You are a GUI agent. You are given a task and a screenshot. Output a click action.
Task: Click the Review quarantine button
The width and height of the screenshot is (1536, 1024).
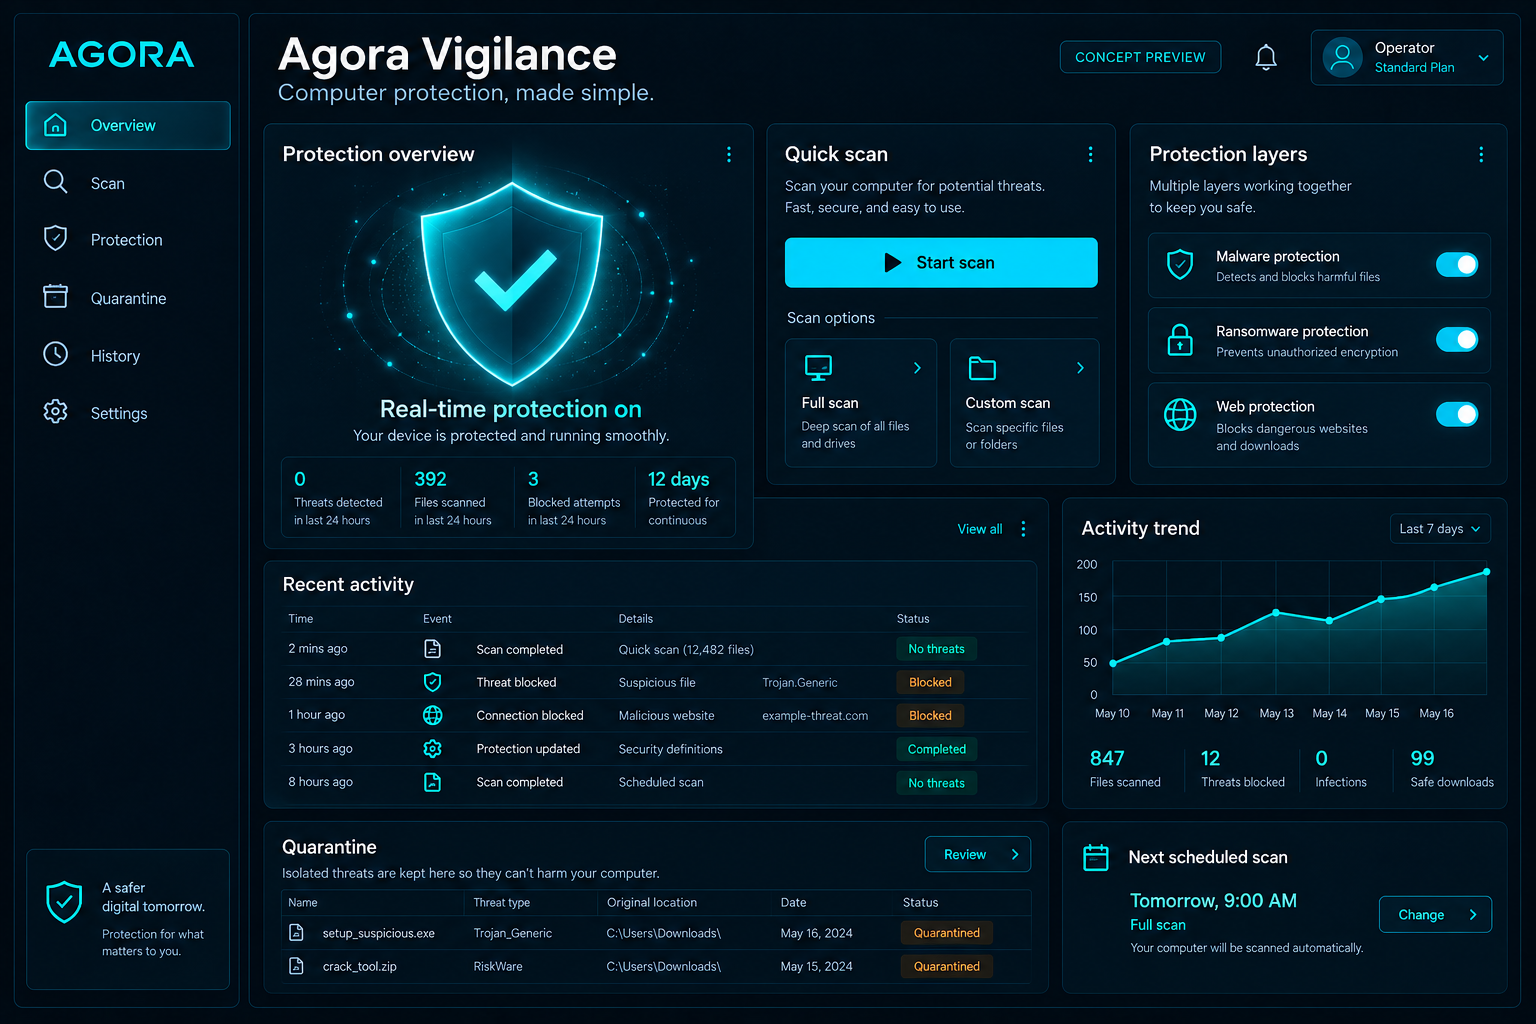[x=978, y=854]
